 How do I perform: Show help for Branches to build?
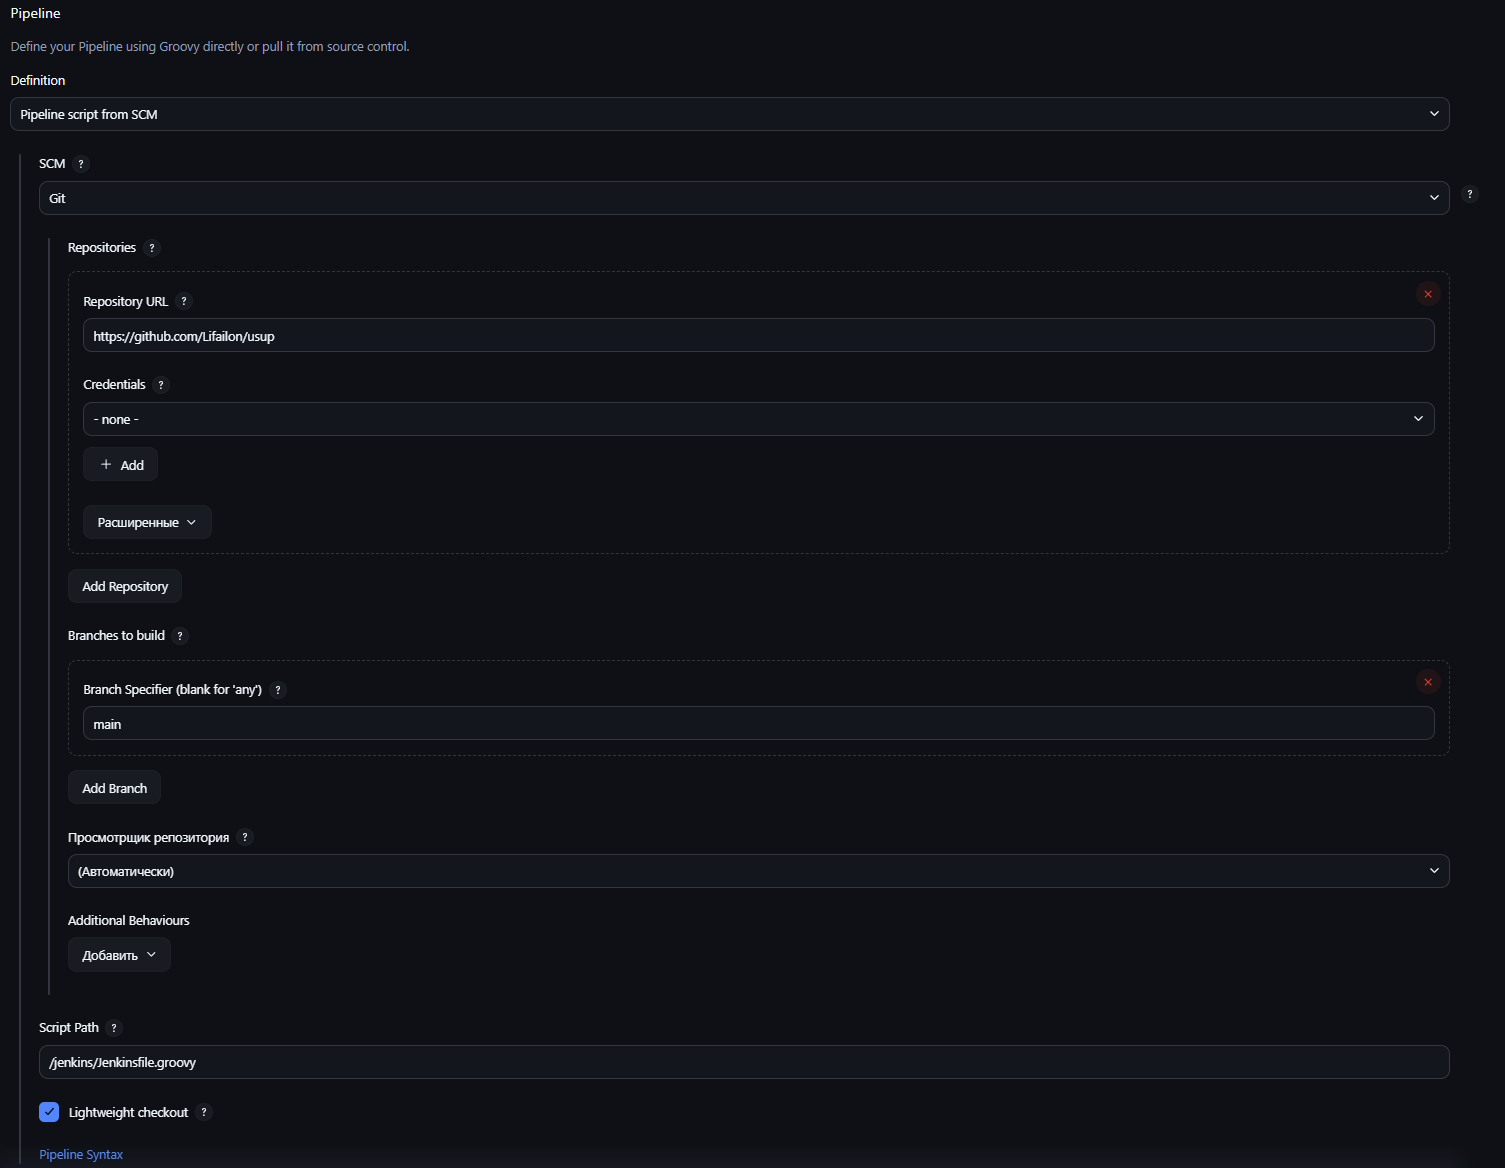click(180, 636)
